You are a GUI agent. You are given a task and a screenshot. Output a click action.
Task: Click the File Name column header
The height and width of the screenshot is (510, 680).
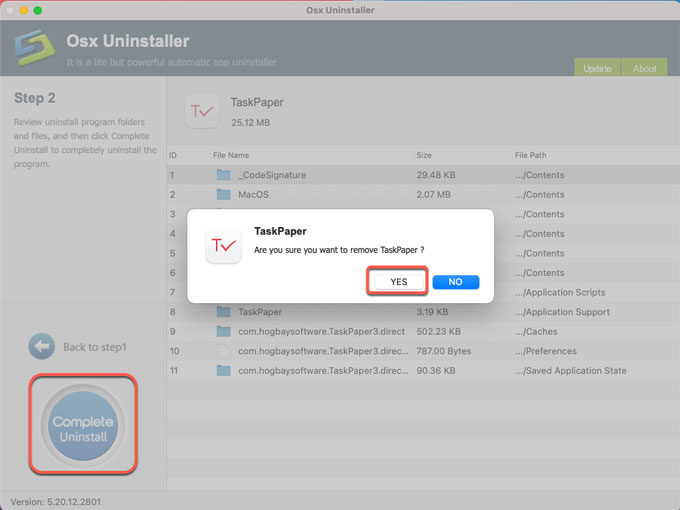(x=231, y=155)
